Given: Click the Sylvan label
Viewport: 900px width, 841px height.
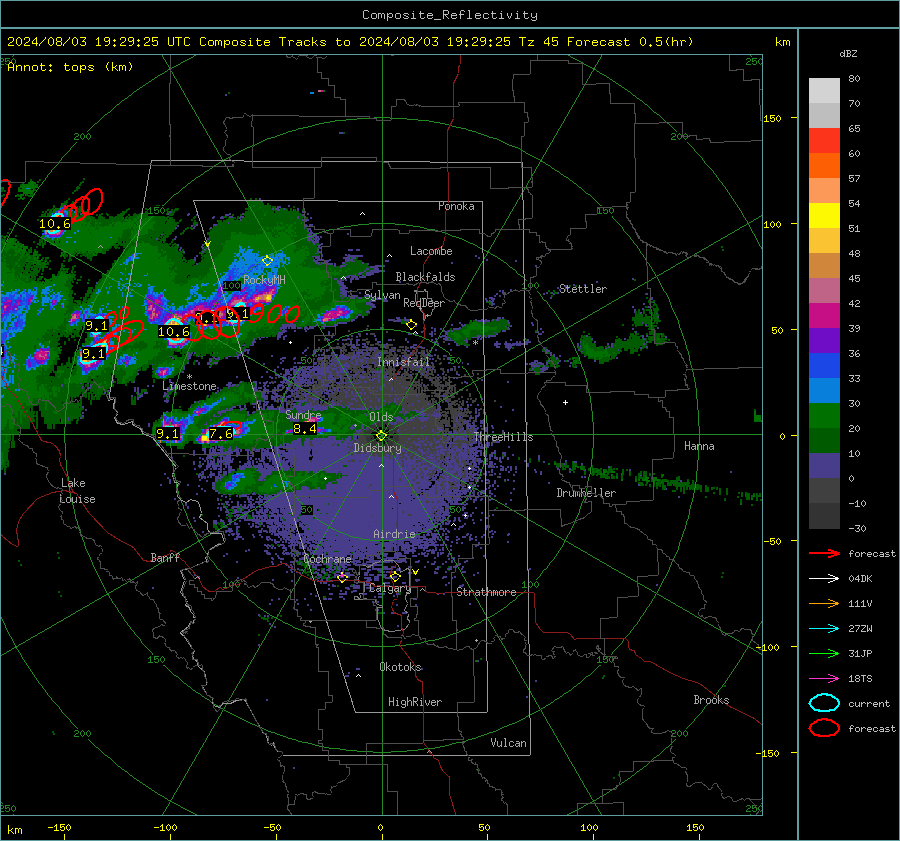Looking at the screenshot, I should click(382, 295).
